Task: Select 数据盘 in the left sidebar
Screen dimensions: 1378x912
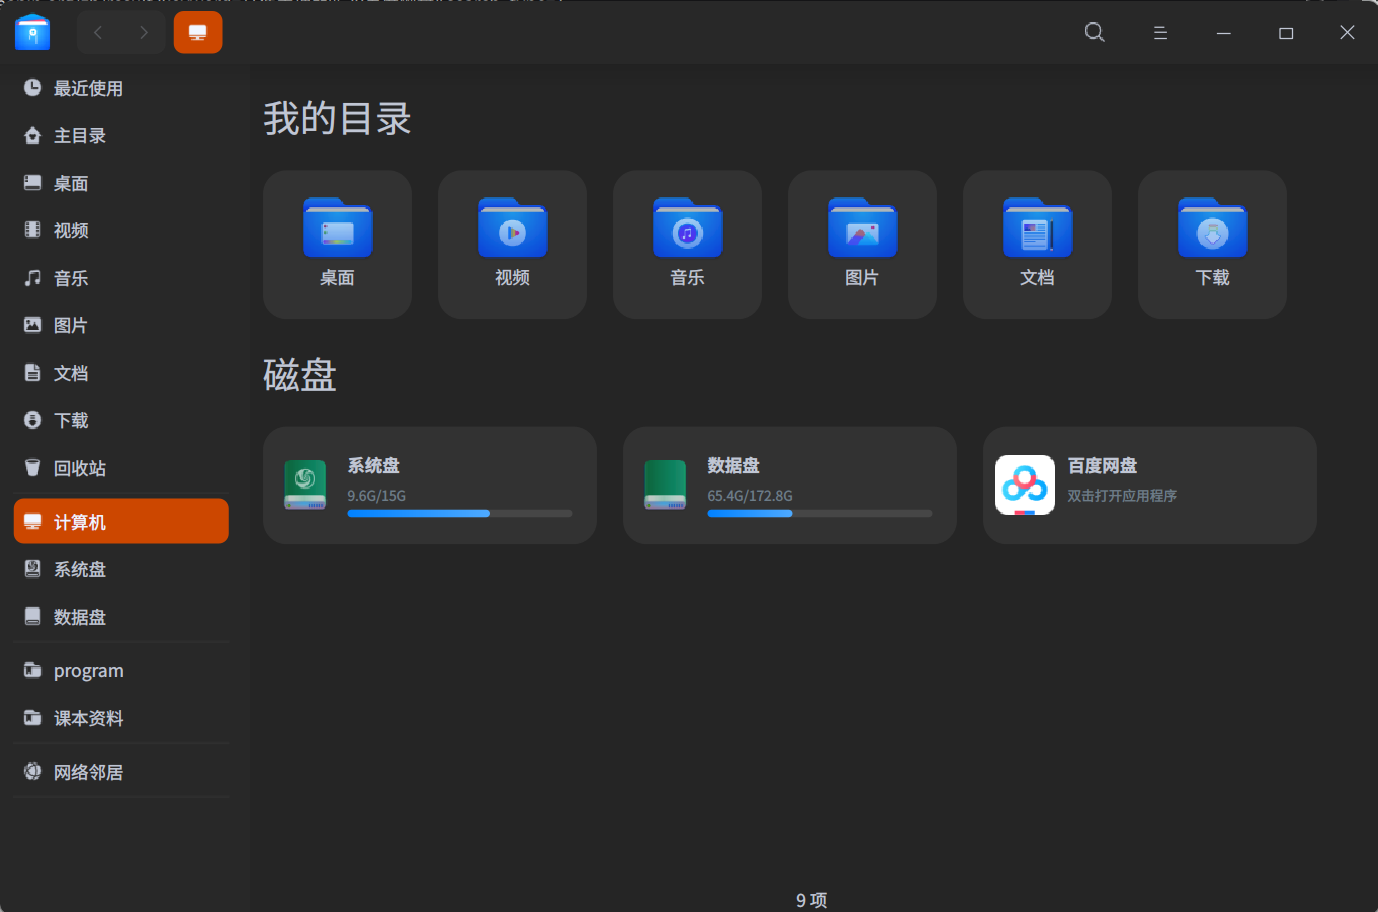Action: [79, 617]
